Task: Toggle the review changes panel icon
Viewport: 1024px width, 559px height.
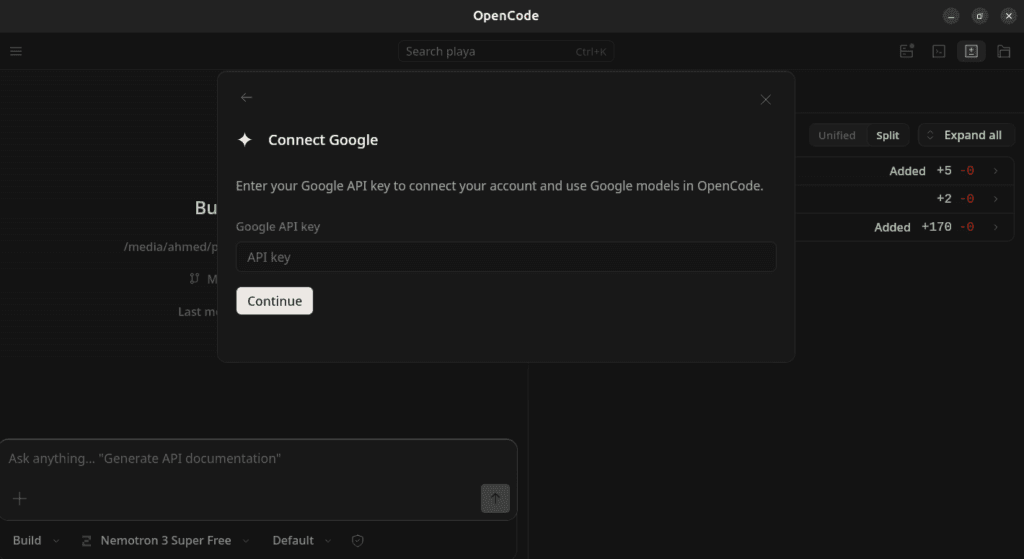Action: [x=971, y=51]
